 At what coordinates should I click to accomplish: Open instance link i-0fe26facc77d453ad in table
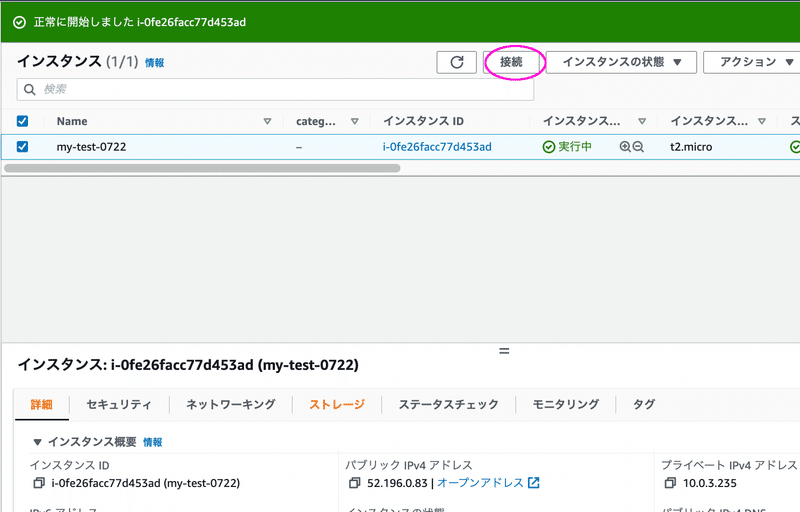click(x=437, y=147)
